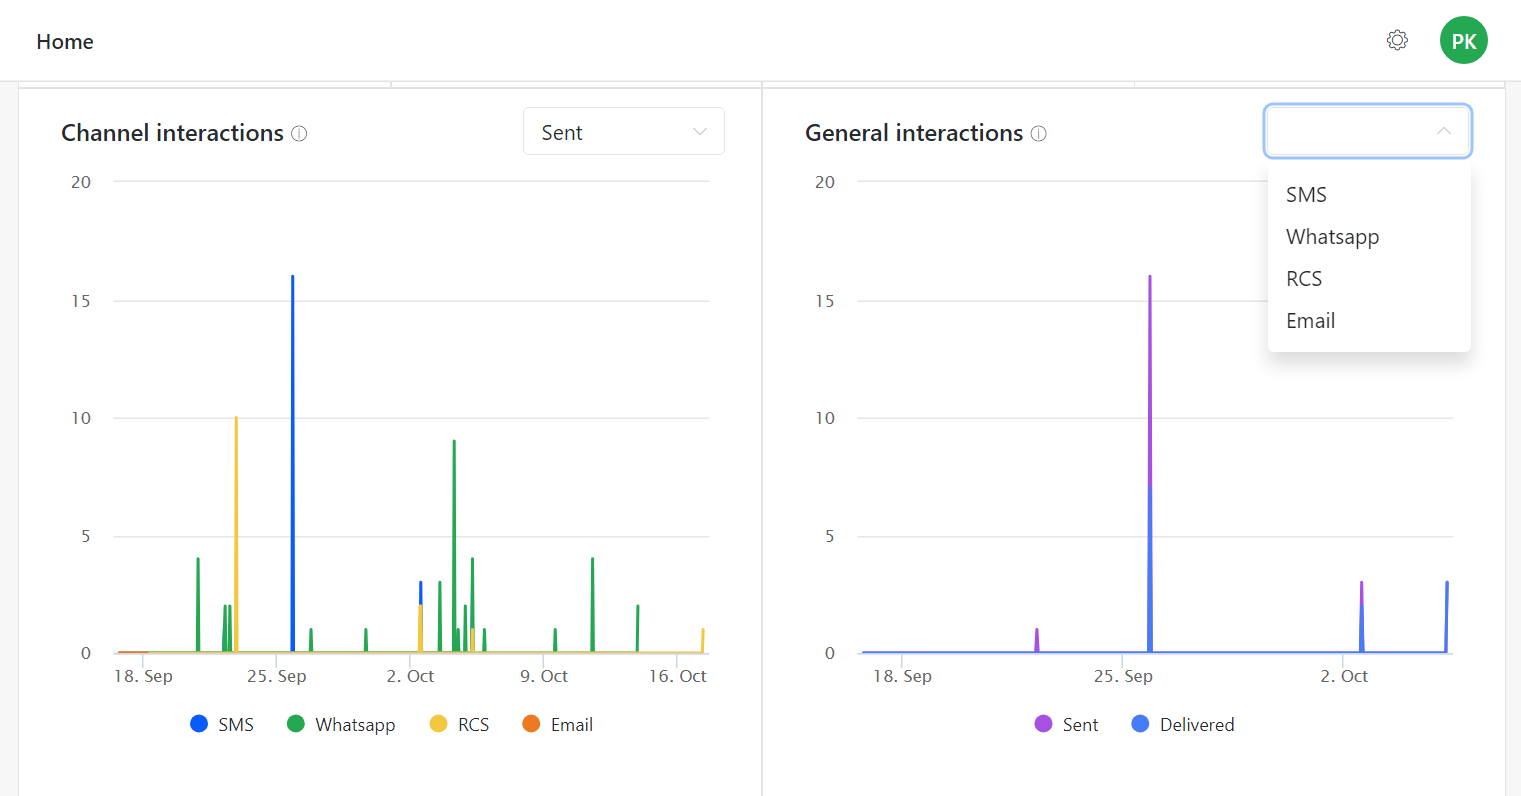Click the General interactions heading
This screenshot has width=1521, height=796.
click(914, 133)
